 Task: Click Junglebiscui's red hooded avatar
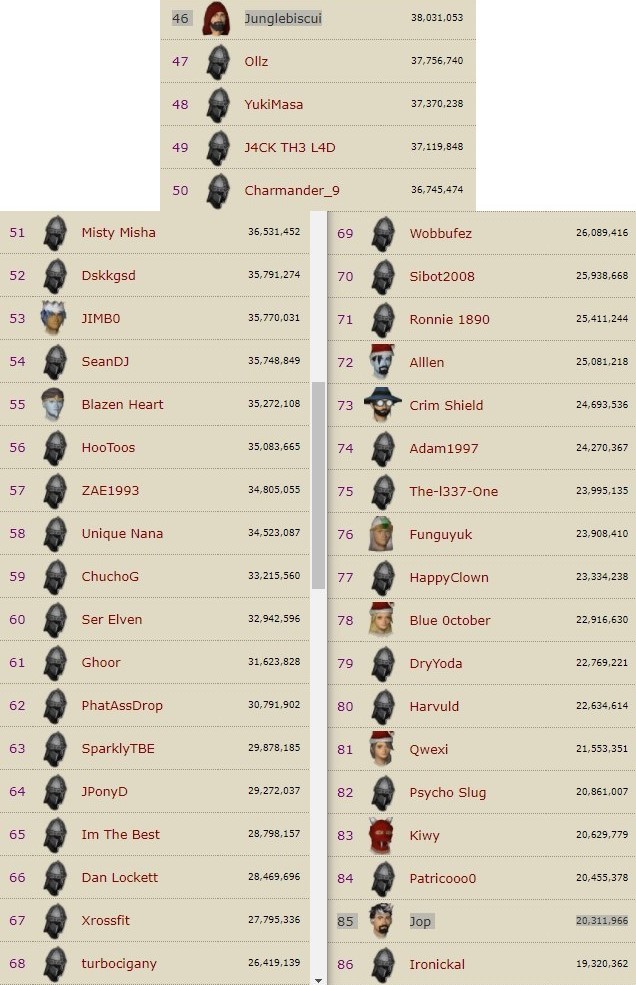coord(217,18)
